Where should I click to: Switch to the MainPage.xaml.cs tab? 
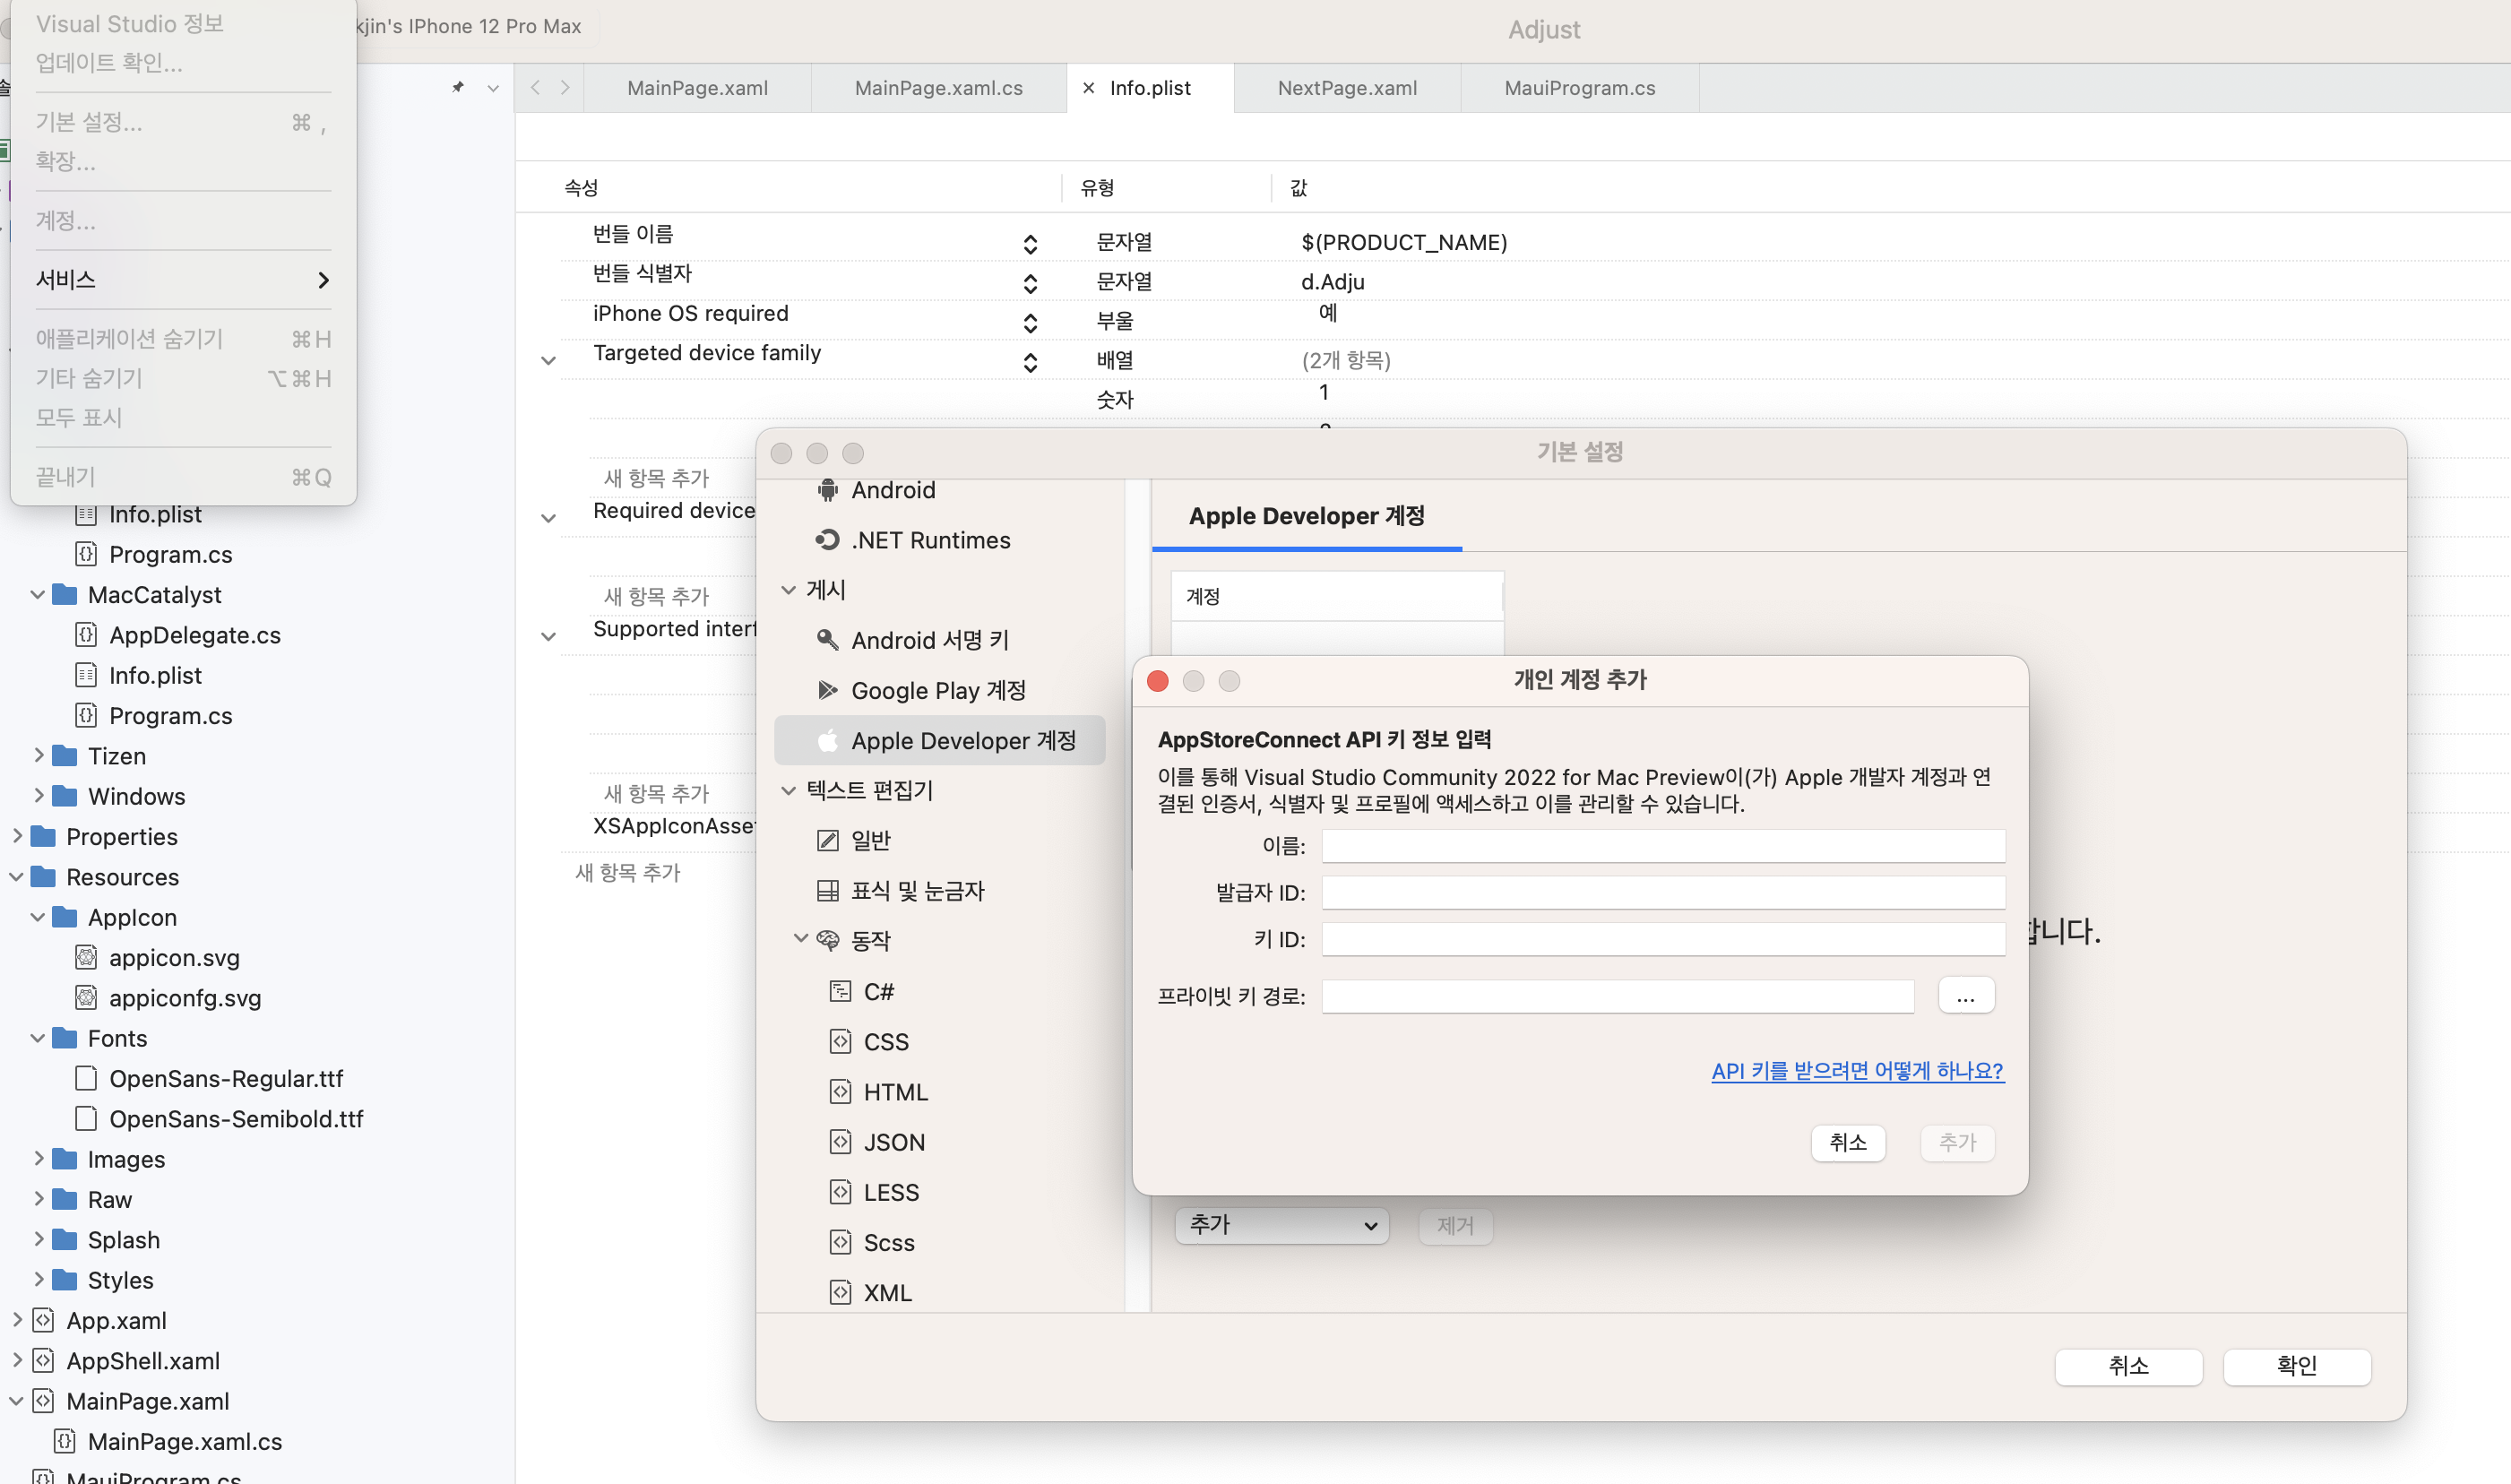pyautogui.click(x=938, y=88)
